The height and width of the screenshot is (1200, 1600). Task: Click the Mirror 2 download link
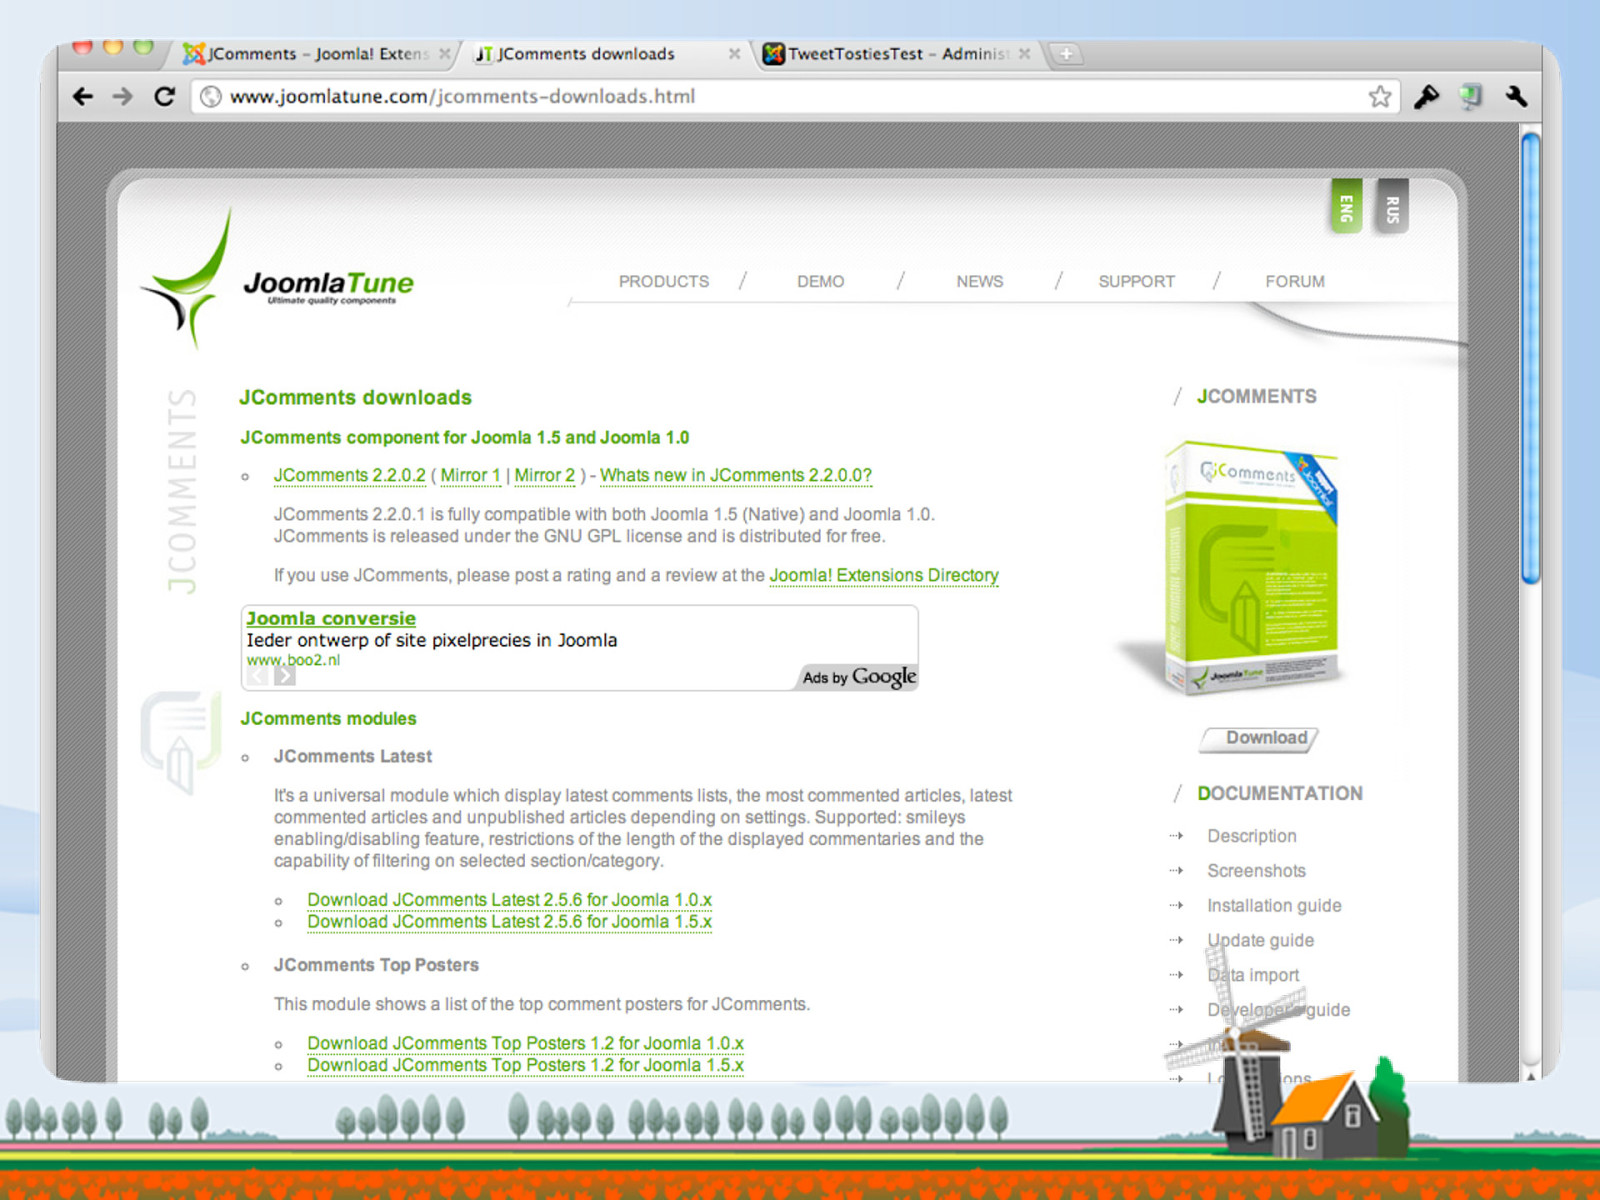(x=545, y=476)
